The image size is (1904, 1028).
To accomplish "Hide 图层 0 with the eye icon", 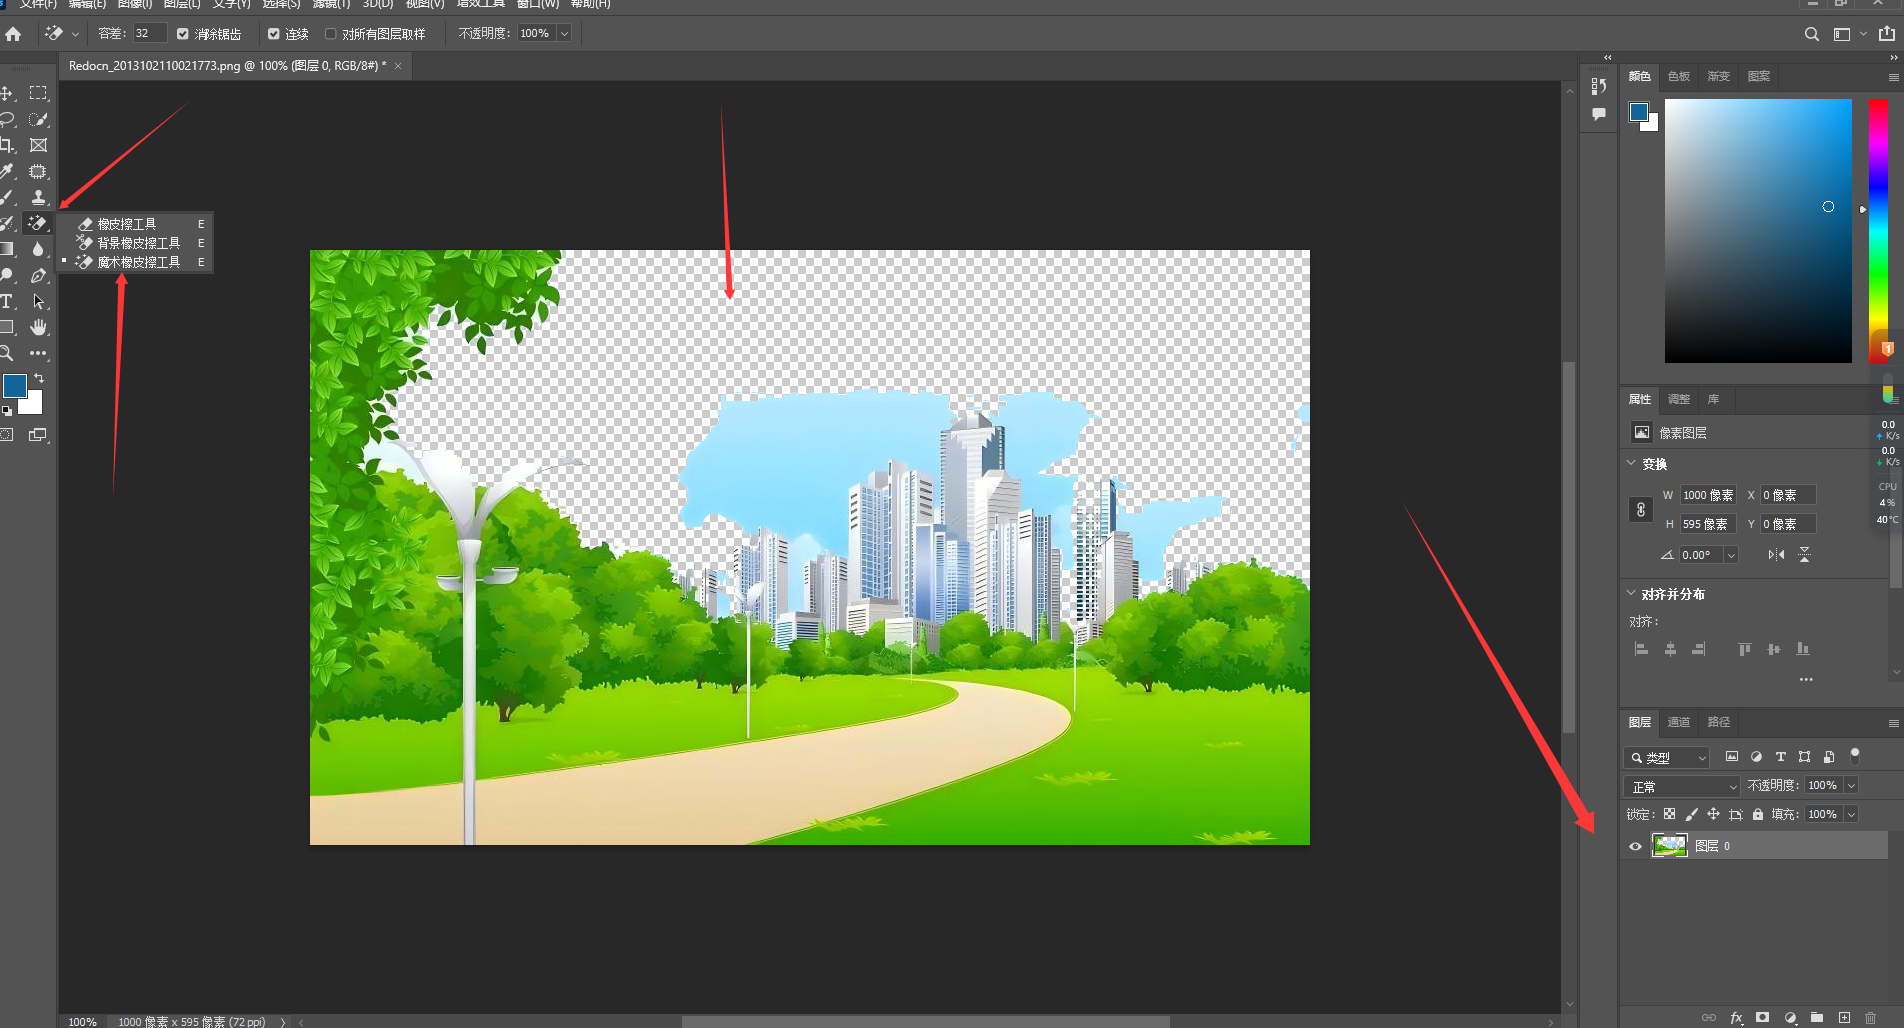I will coord(1635,846).
